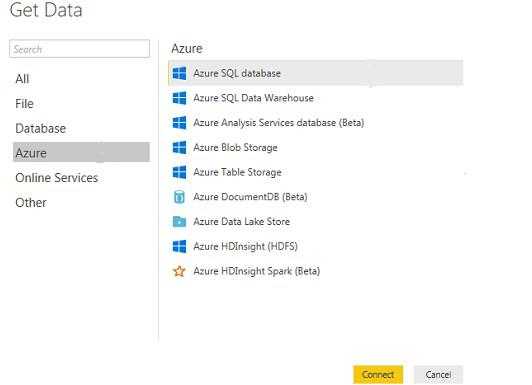The width and height of the screenshot is (532, 385).
Task: Pick "Azure Blob Storage" entry
Action: [235, 148]
